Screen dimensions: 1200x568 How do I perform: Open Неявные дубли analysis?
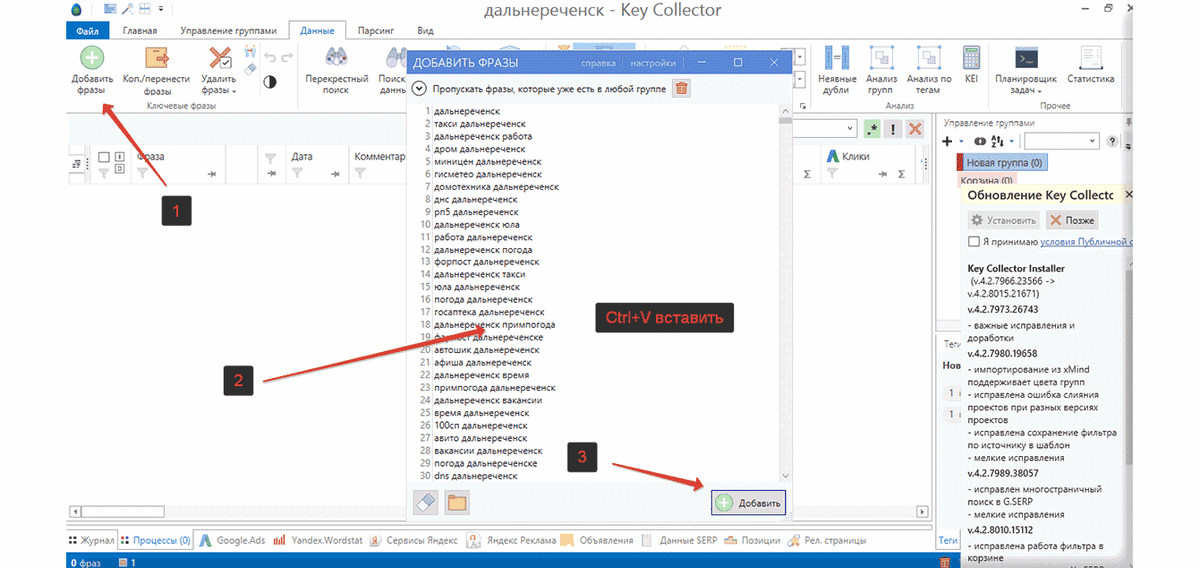coord(837,70)
